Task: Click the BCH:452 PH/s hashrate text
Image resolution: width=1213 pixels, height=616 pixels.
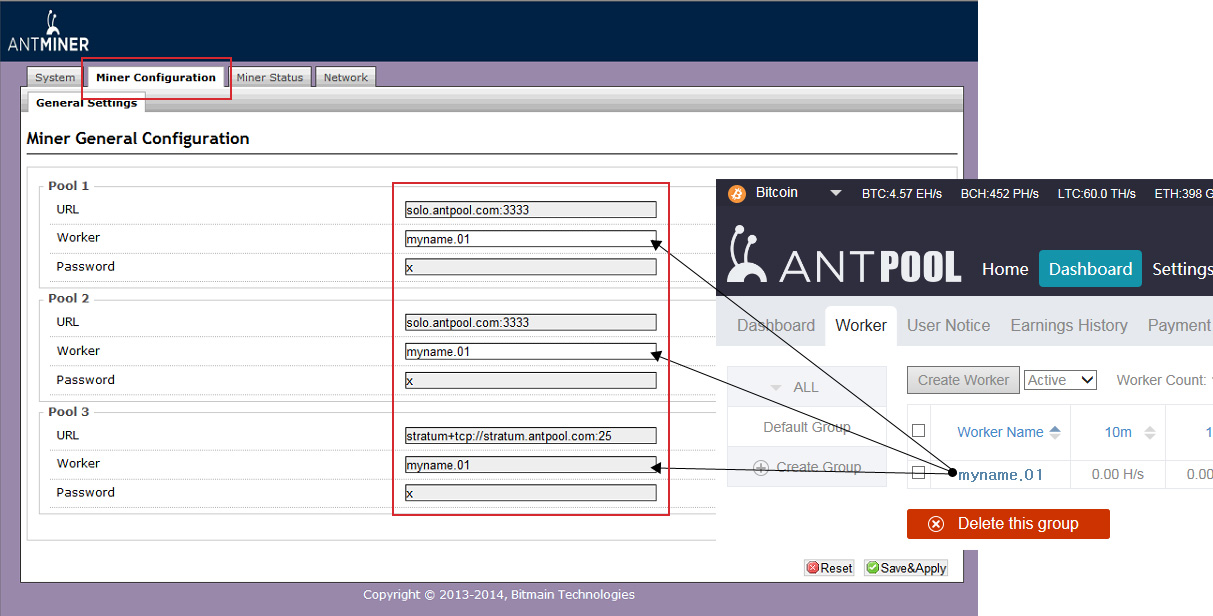Action: (1000, 194)
